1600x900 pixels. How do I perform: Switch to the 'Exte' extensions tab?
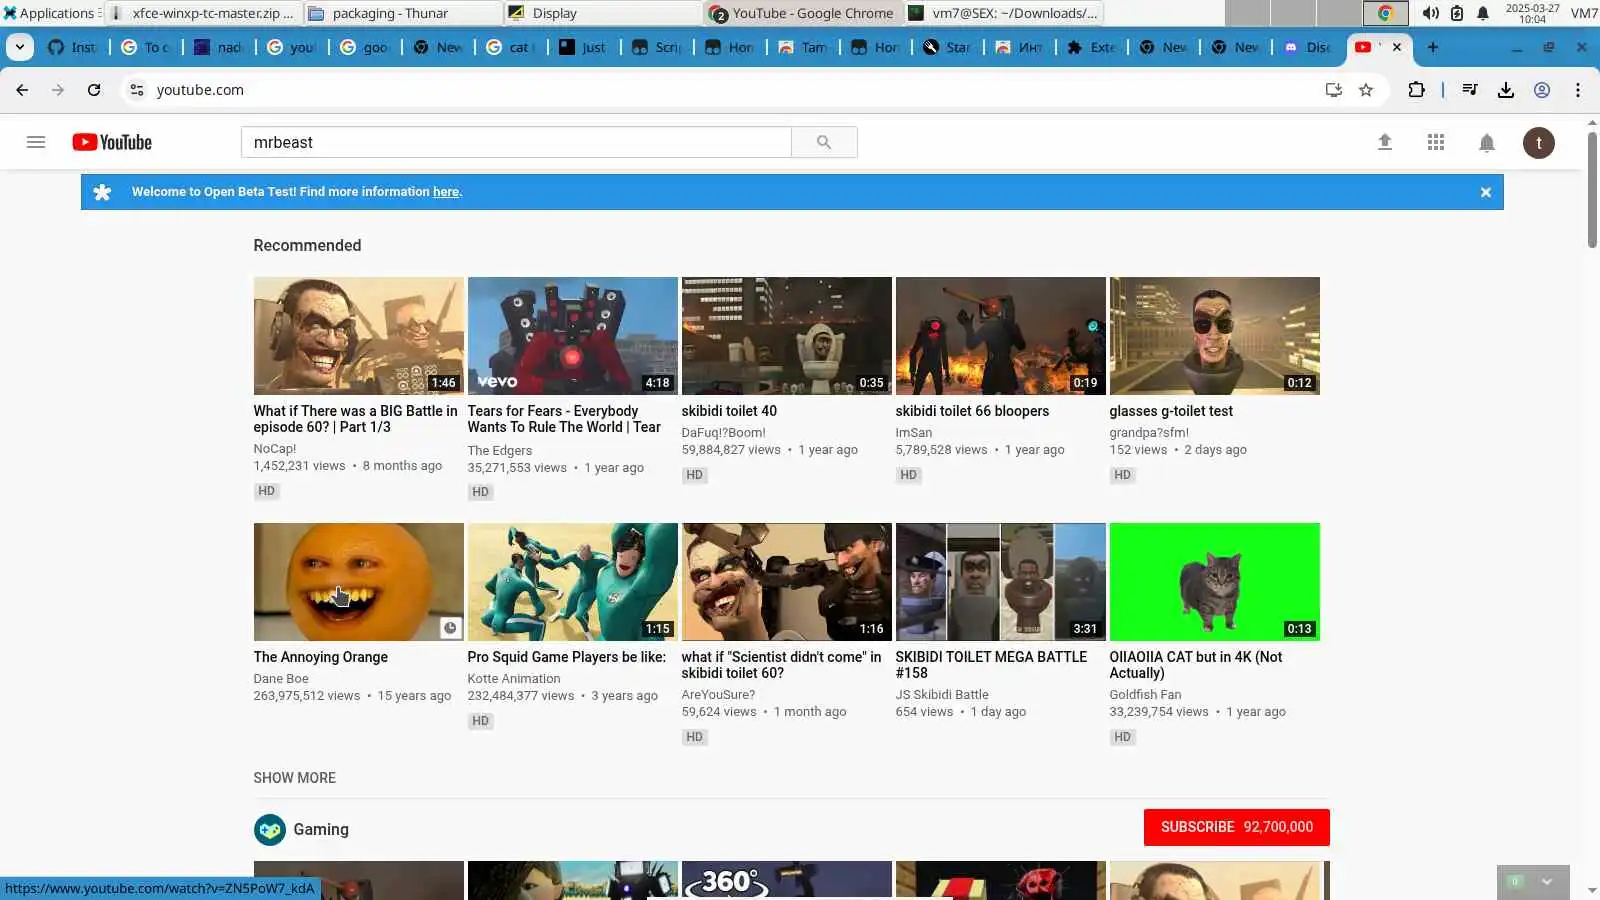pos(1092,47)
